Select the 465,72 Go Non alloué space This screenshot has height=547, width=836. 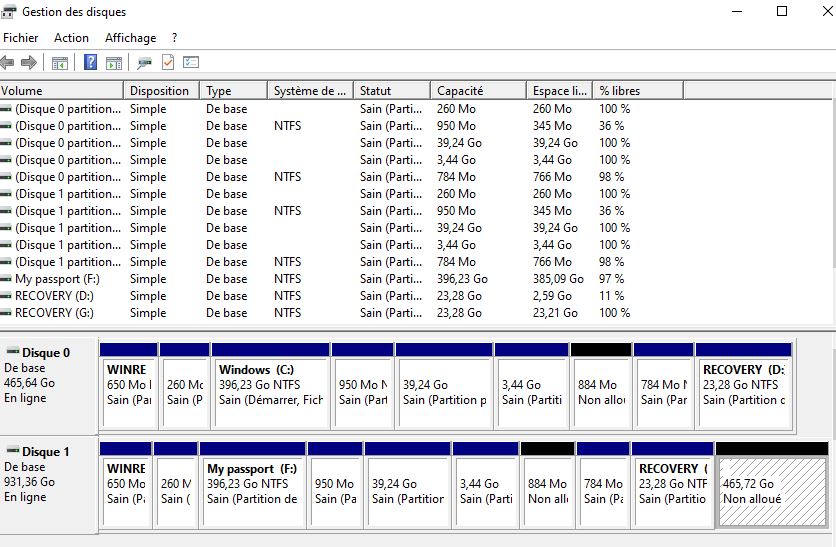772,485
